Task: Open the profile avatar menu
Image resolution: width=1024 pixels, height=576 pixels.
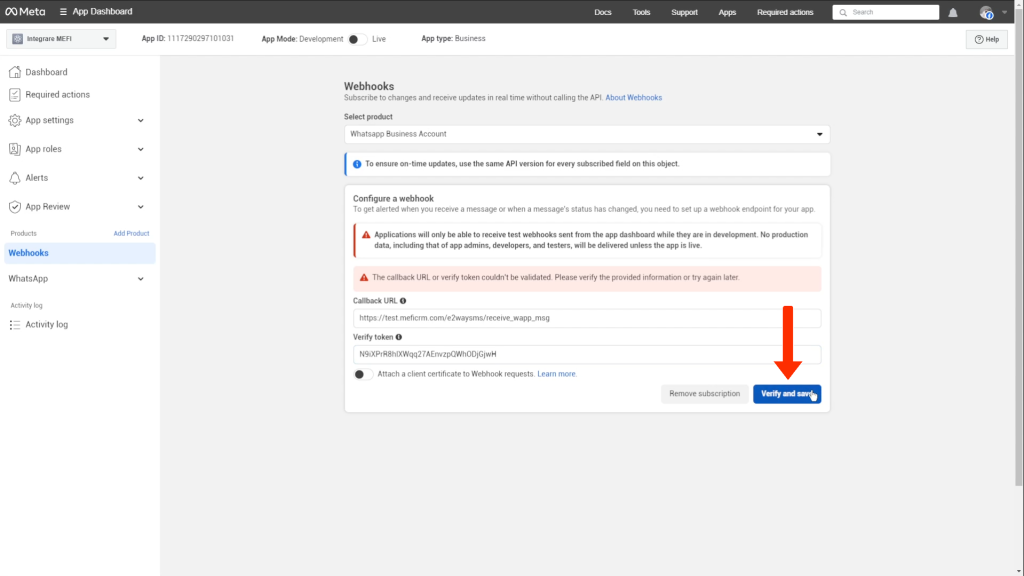Action: point(986,12)
